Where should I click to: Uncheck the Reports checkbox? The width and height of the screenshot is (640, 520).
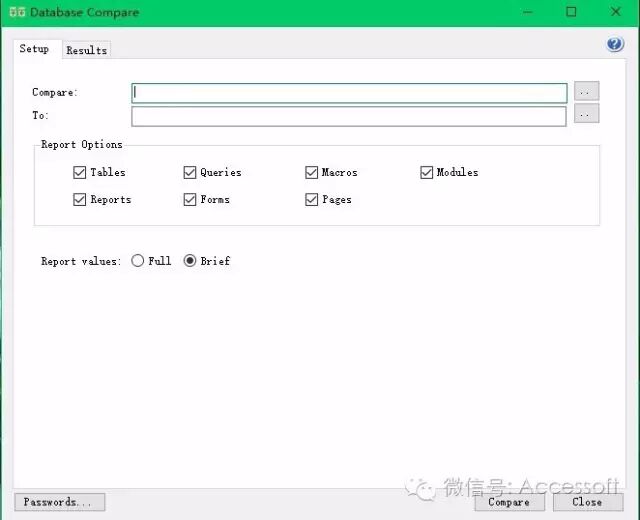tap(80, 200)
